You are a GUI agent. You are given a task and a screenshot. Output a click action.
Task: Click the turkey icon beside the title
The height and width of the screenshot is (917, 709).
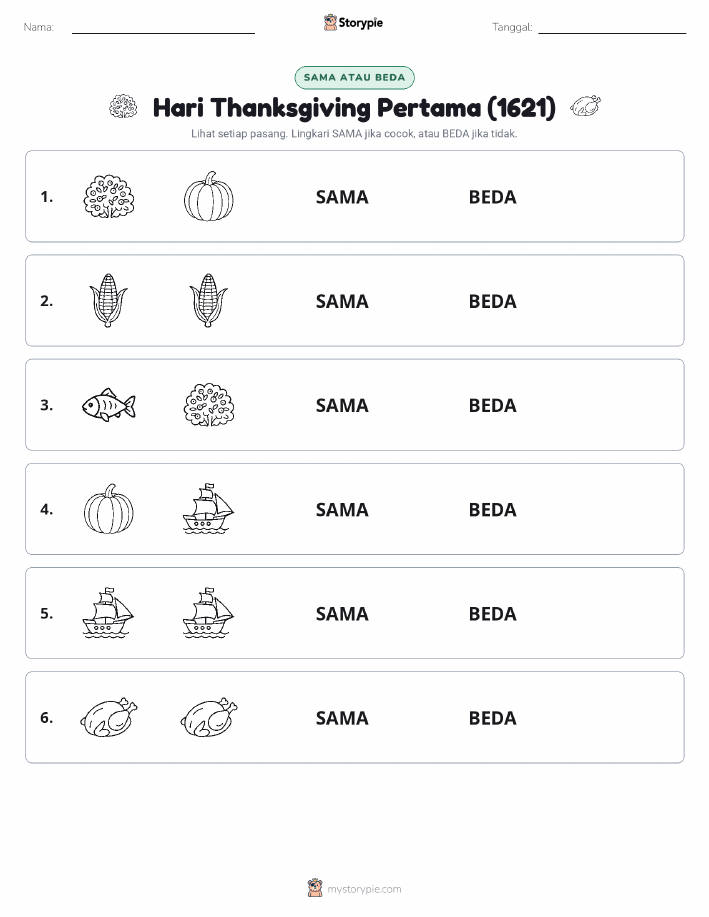586,106
